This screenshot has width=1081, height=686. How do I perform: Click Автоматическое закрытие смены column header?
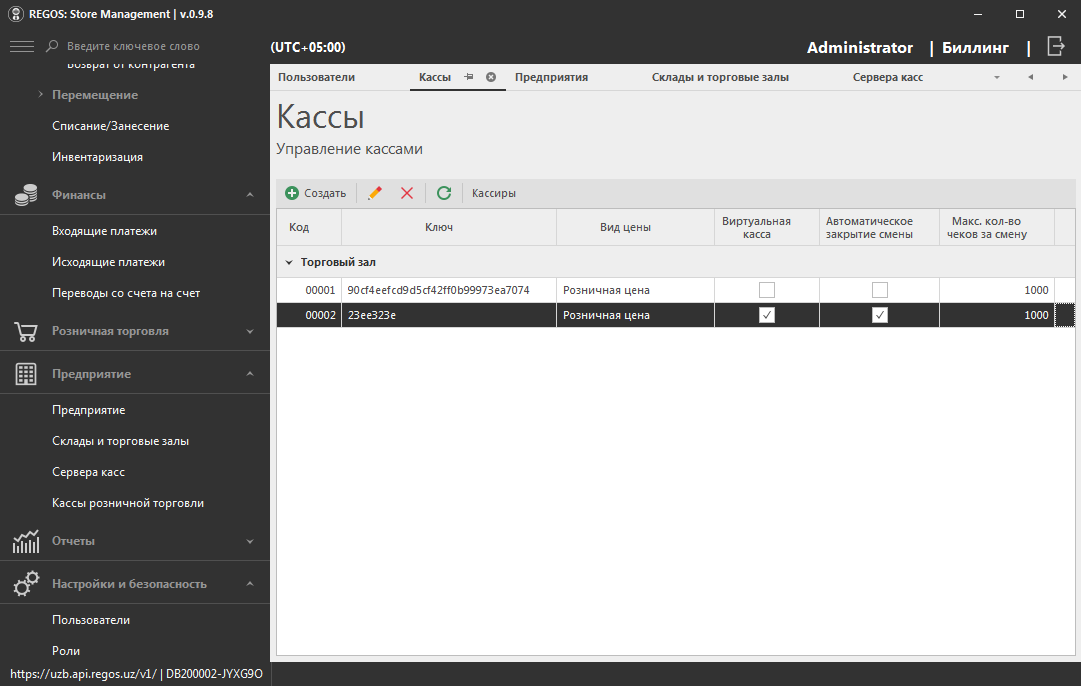pos(879,228)
